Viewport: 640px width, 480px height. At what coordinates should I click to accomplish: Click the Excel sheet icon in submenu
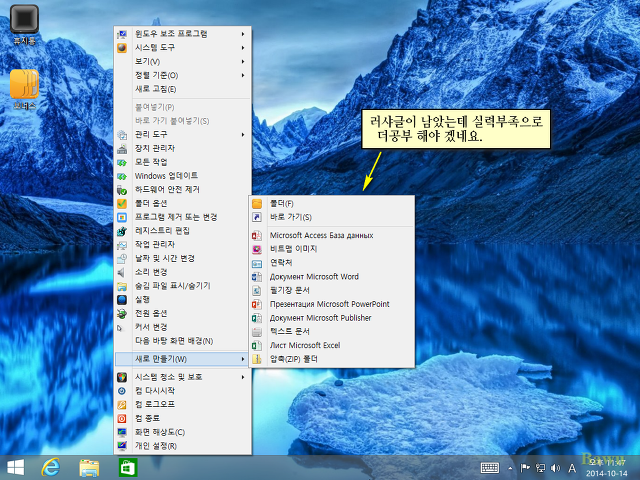coord(257,345)
